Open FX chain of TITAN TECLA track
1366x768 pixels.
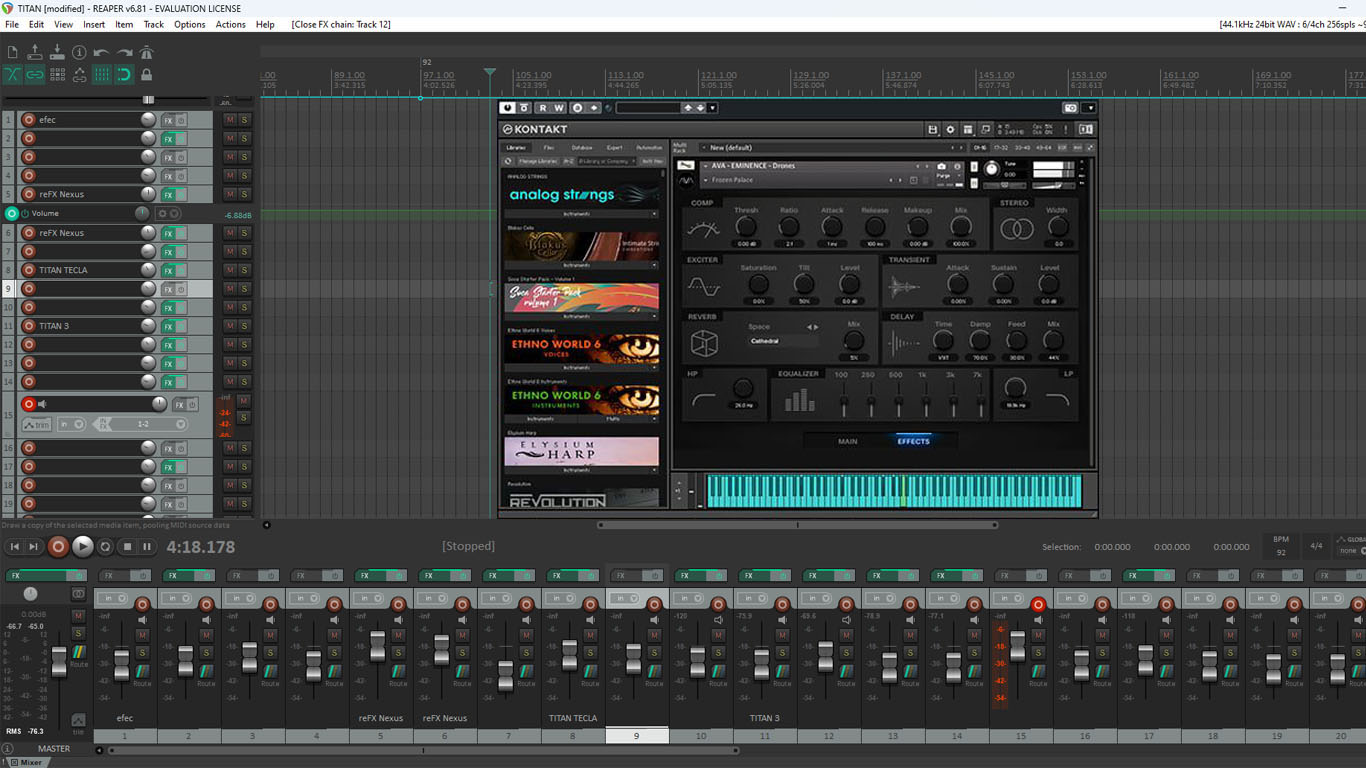(168, 270)
